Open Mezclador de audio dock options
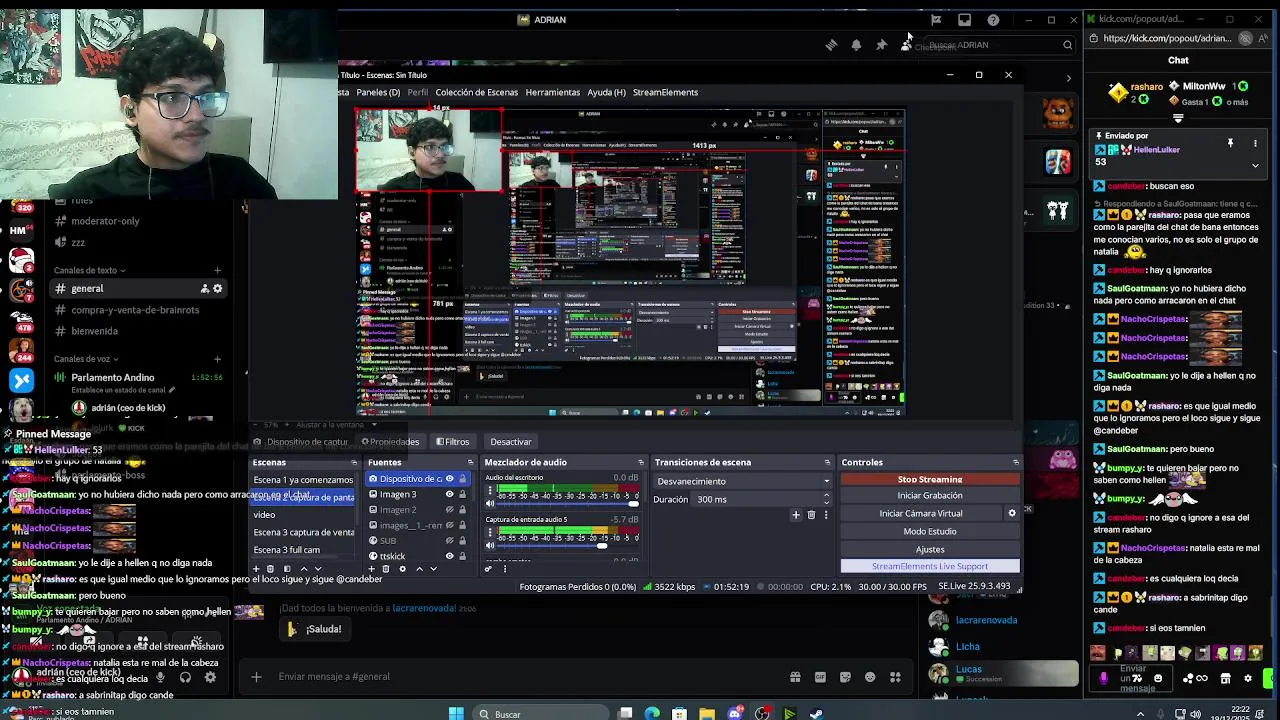Screen dimensions: 1280x720 coord(641,463)
